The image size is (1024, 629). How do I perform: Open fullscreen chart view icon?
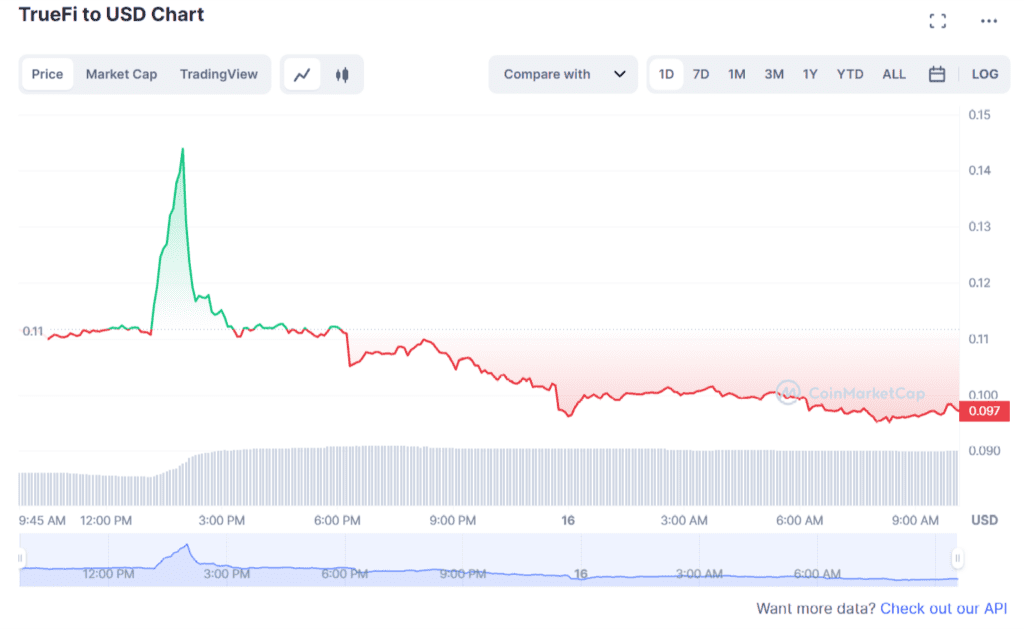(x=937, y=21)
